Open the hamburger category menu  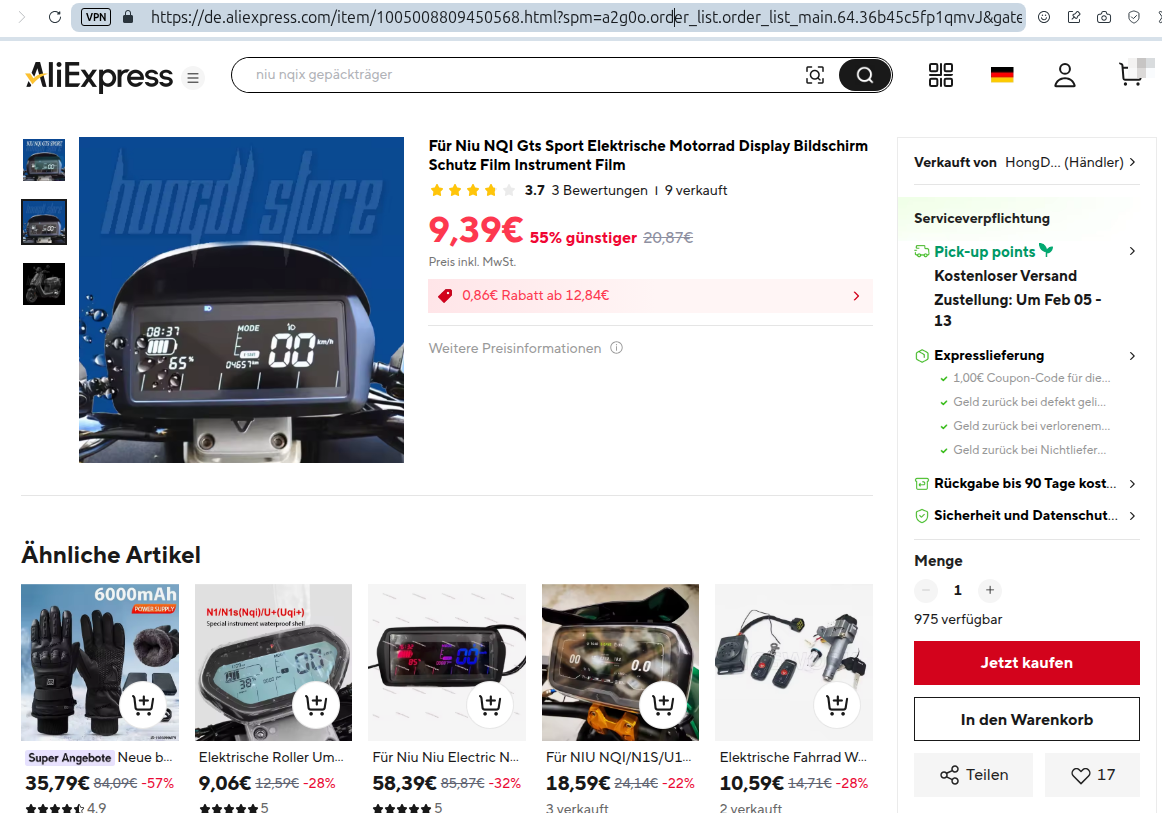pyautogui.click(x=193, y=78)
